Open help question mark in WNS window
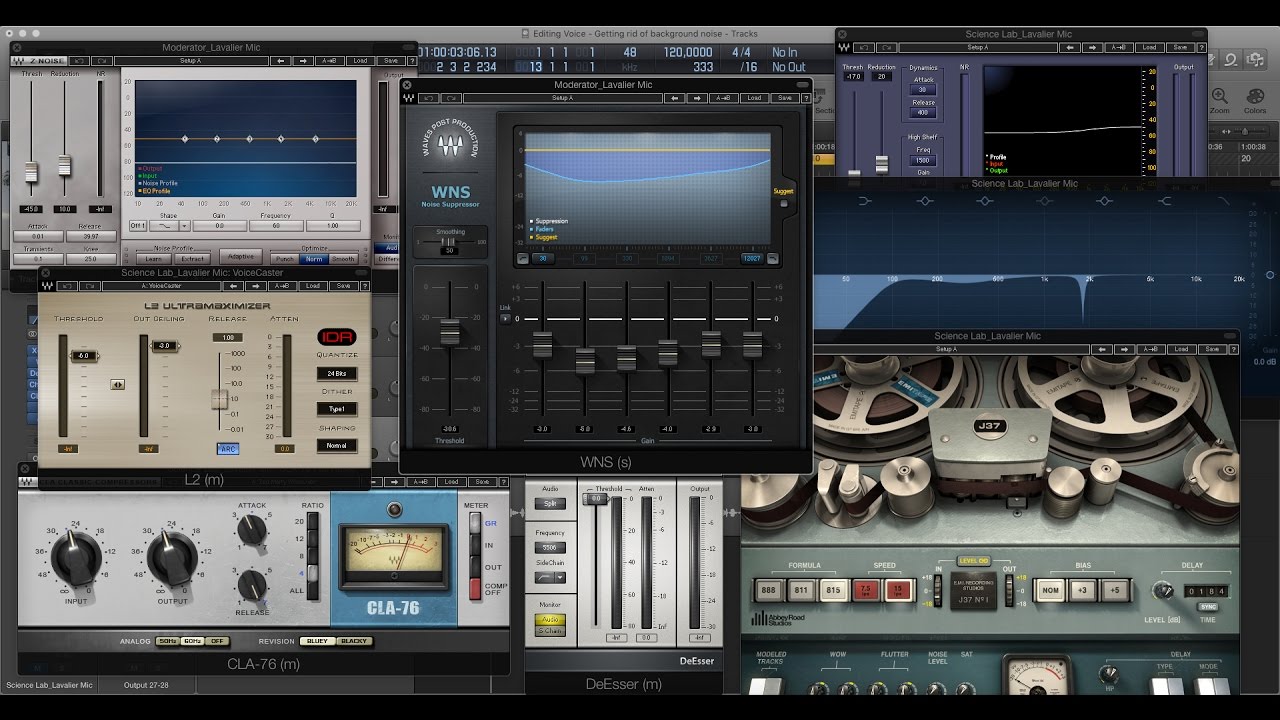Screen dimensions: 1280x720 coord(805,98)
